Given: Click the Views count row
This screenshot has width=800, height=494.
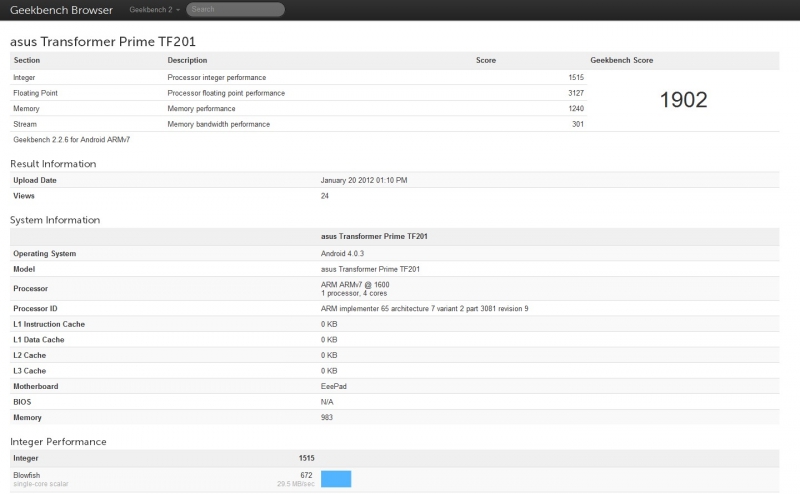Looking at the screenshot, I should pos(25,196).
